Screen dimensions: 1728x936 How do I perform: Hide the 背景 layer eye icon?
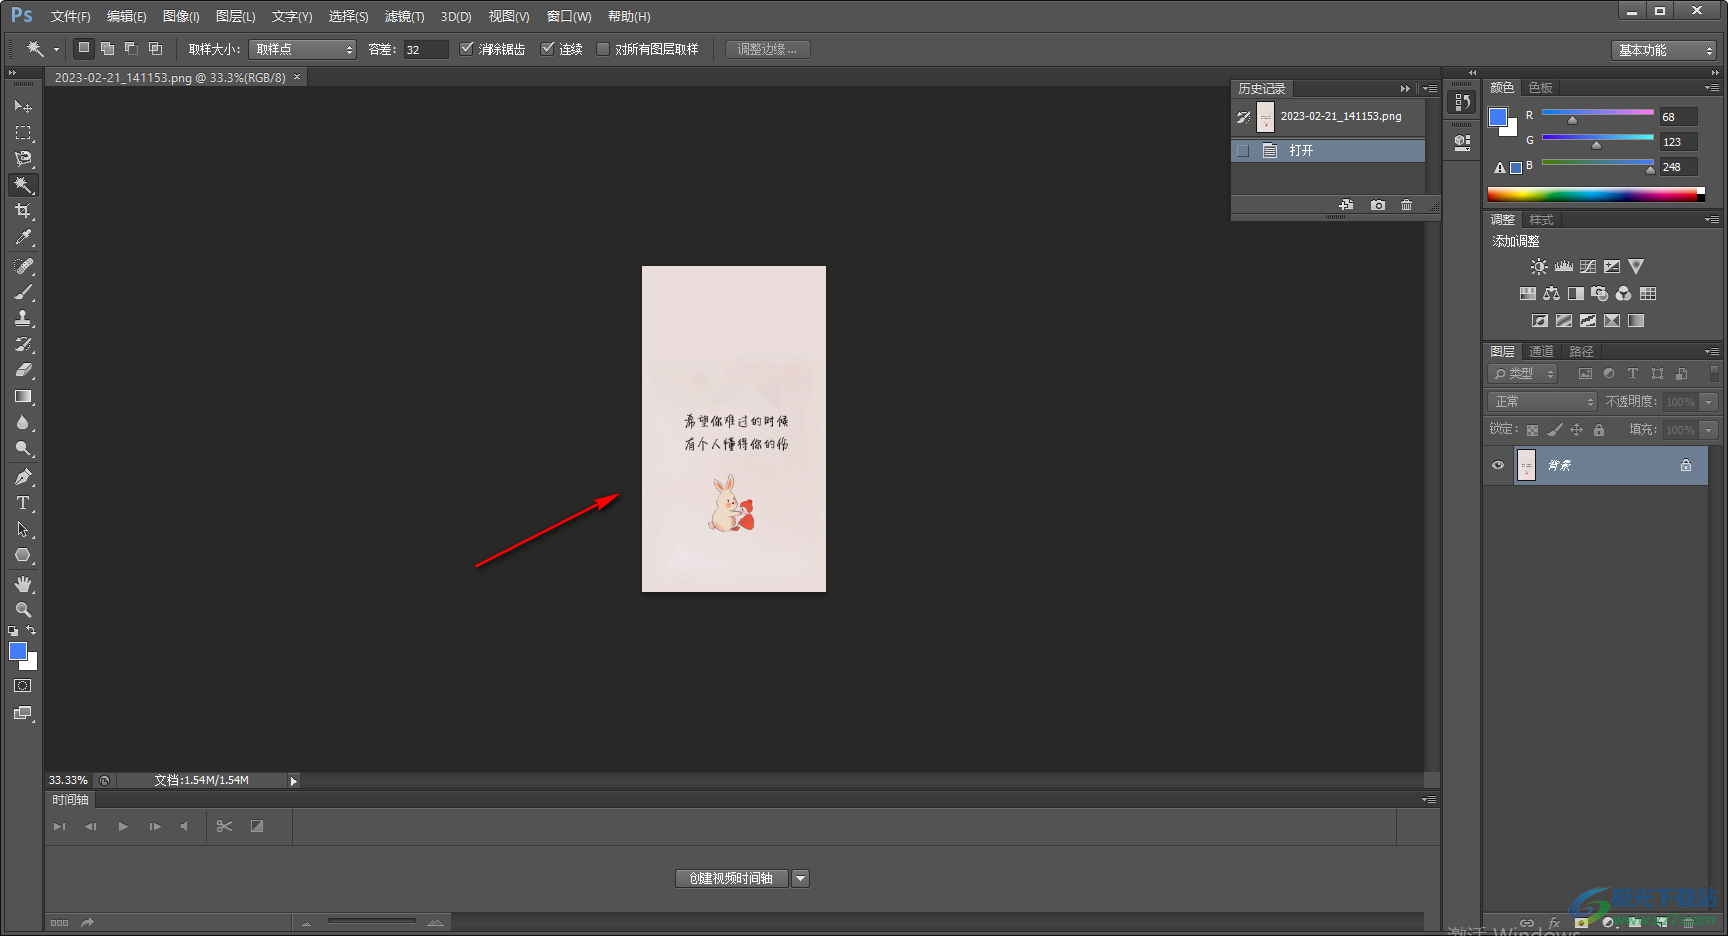[x=1498, y=465]
